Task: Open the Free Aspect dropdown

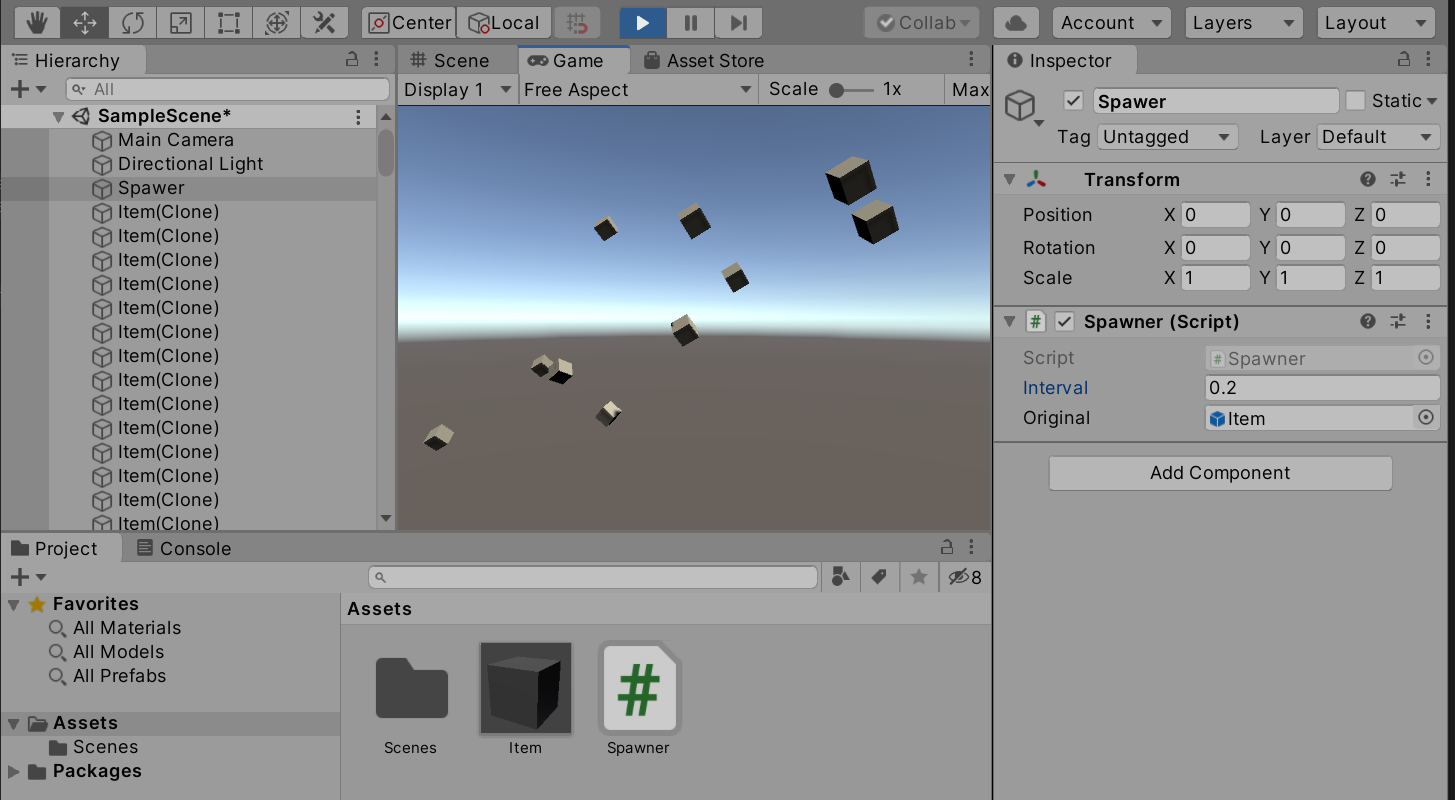Action: pos(637,90)
